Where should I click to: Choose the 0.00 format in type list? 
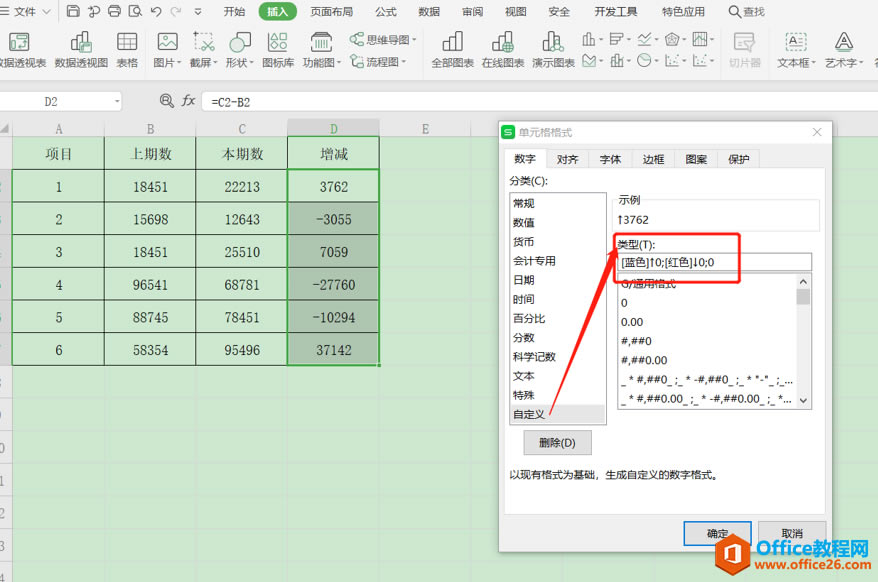point(707,322)
